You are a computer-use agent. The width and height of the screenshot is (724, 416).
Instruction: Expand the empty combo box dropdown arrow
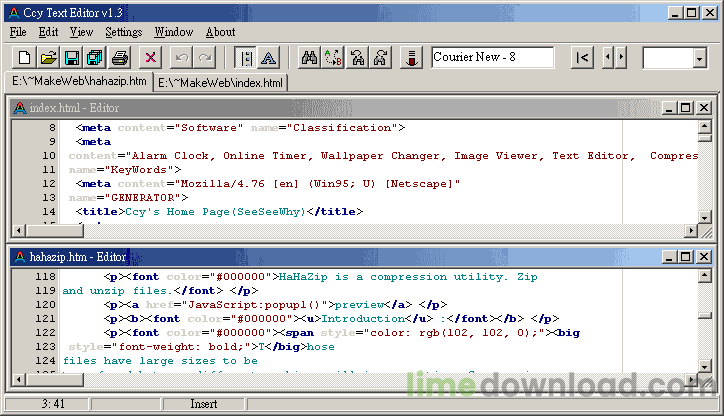pyautogui.click(x=700, y=58)
